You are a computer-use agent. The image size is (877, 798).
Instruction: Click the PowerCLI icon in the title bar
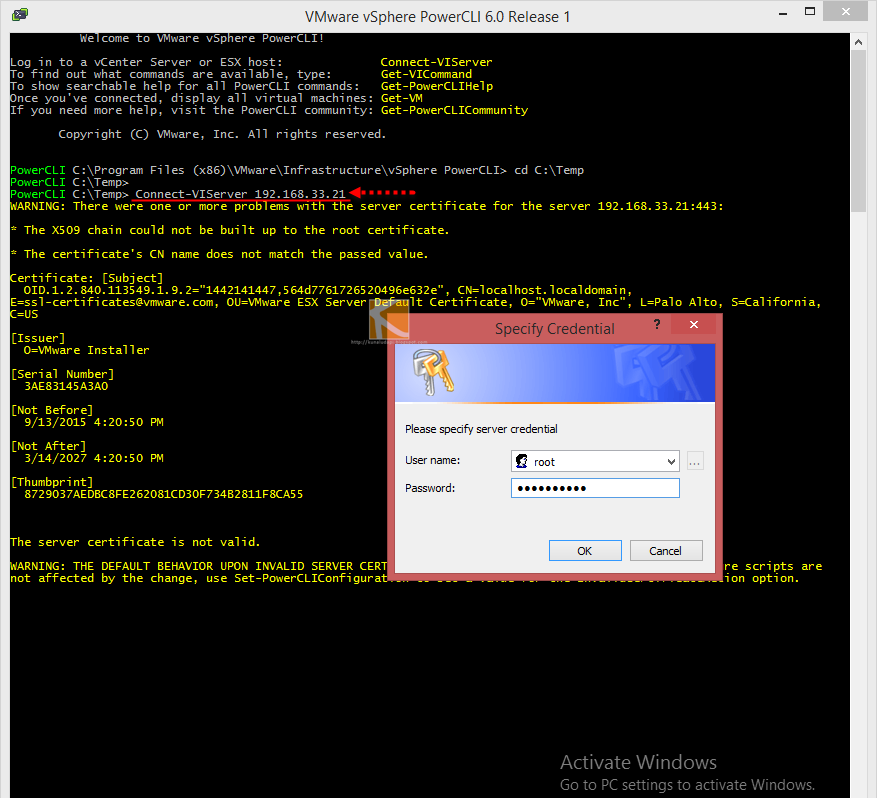pyautogui.click(x=19, y=13)
